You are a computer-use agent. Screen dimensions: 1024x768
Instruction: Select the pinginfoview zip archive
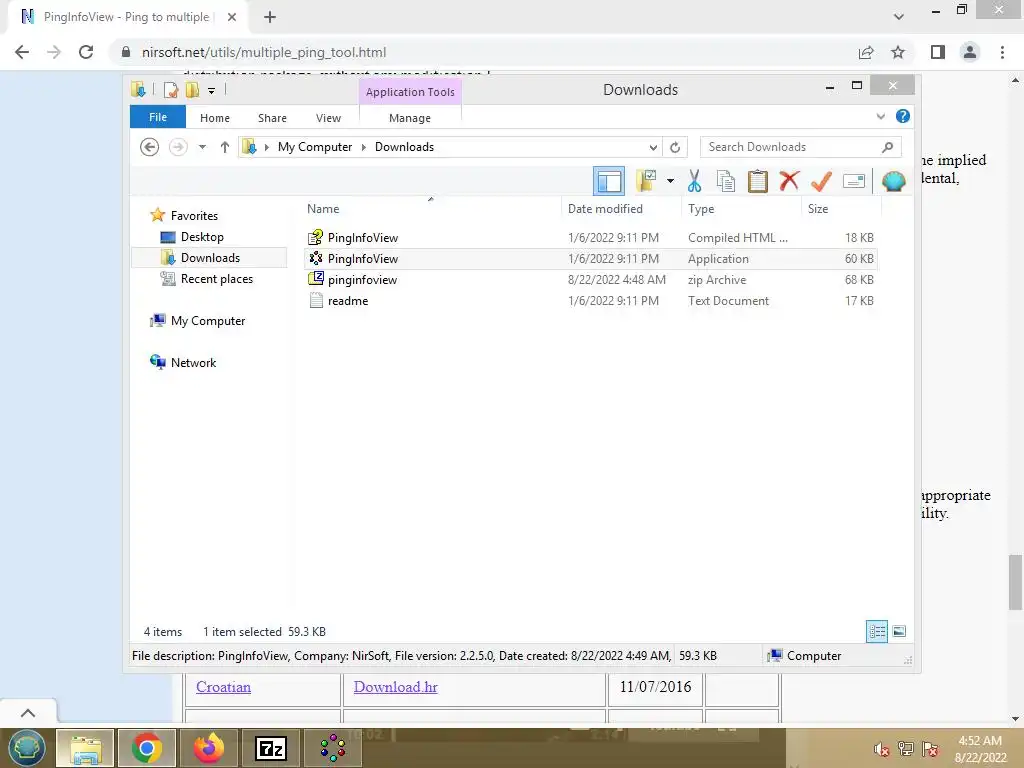(590, 280)
